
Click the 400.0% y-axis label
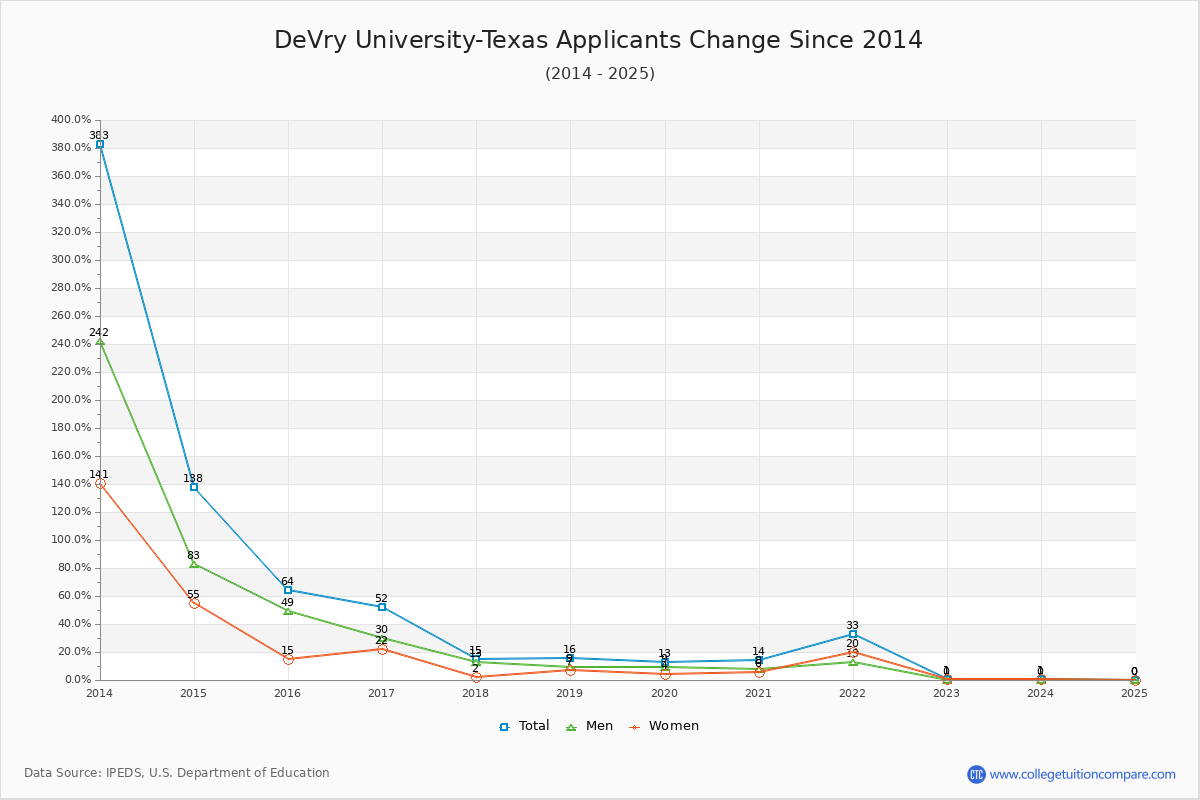point(71,120)
